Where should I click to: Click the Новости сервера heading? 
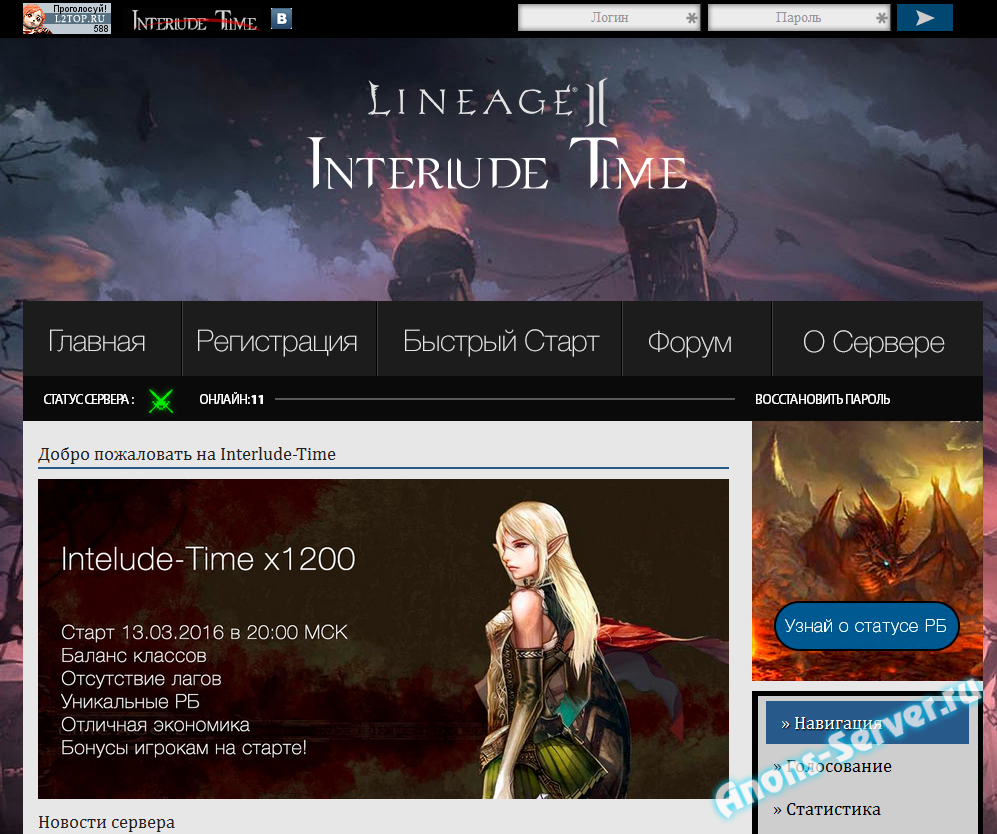point(106,822)
